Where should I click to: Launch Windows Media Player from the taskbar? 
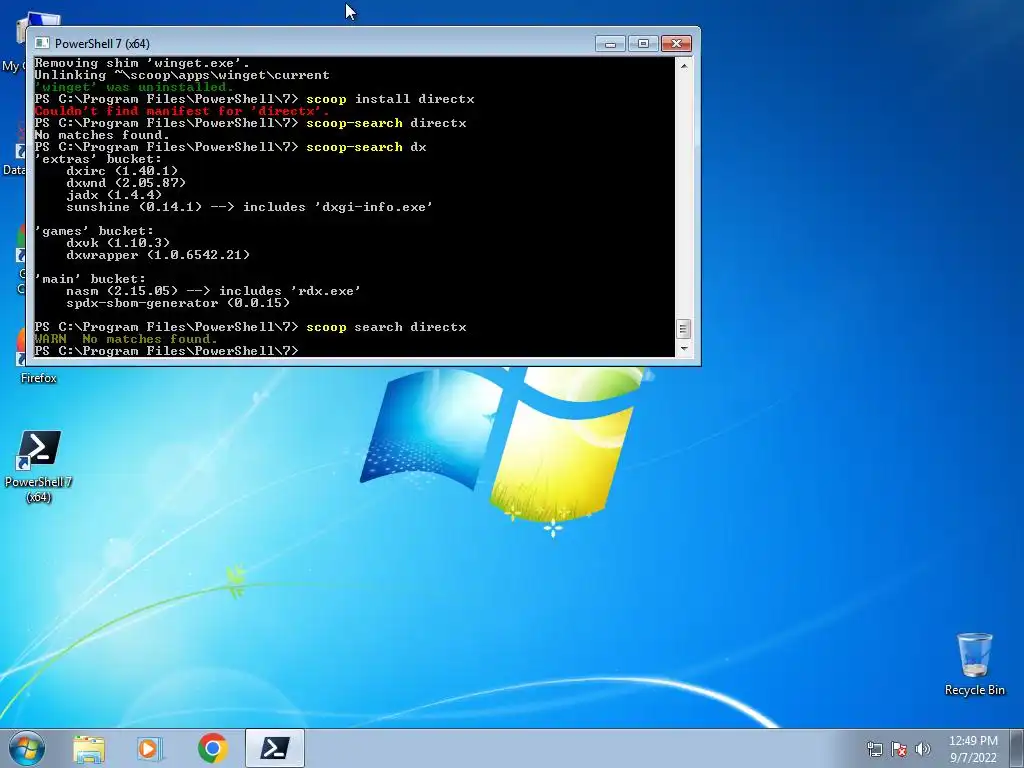coord(150,748)
